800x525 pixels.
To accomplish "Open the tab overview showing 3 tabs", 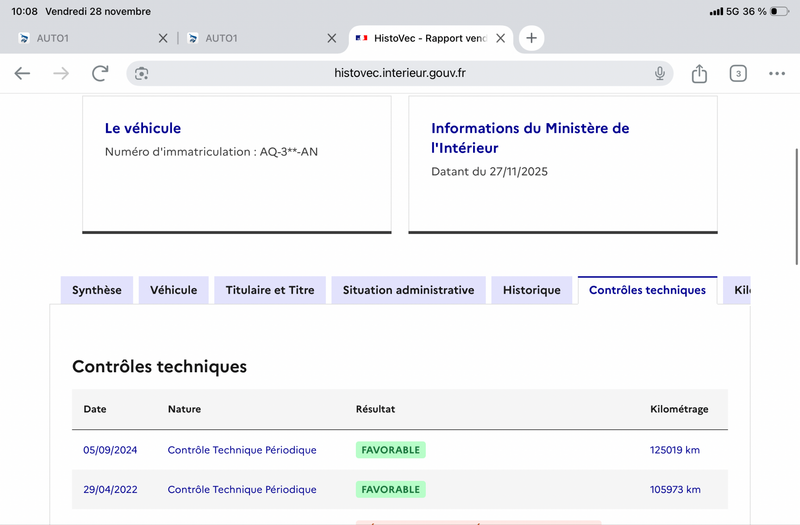I will point(738,73).
